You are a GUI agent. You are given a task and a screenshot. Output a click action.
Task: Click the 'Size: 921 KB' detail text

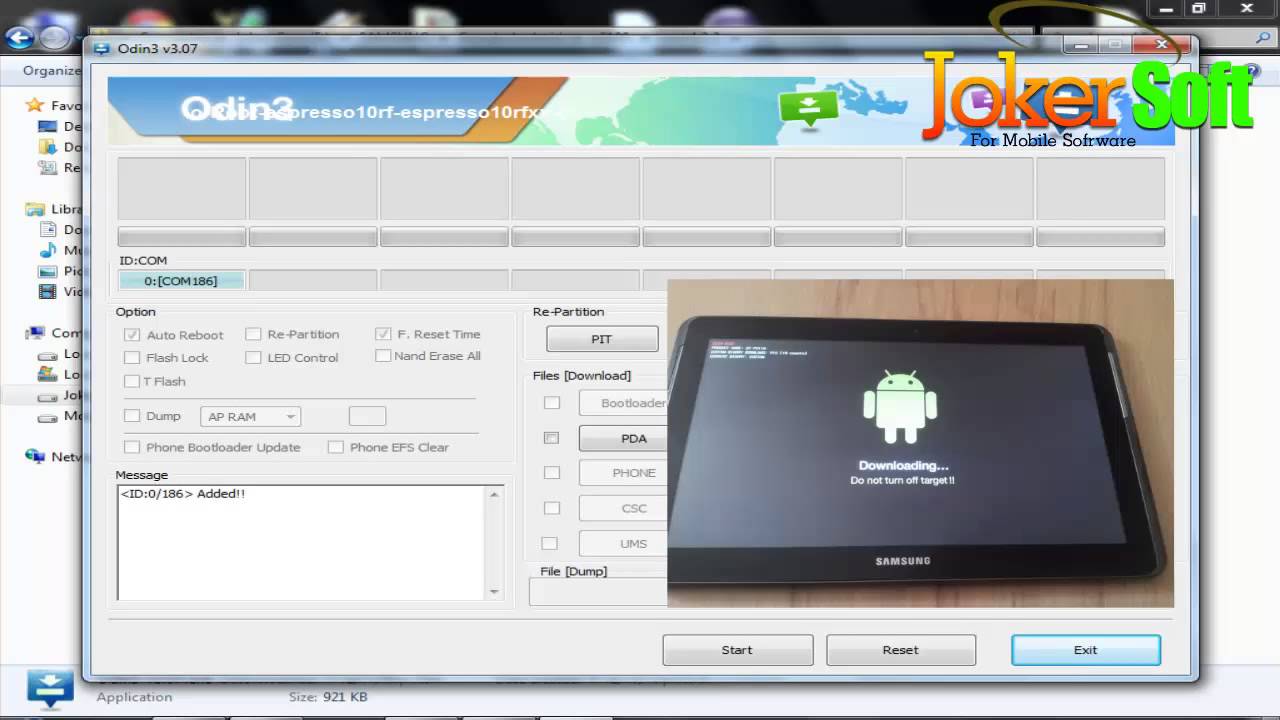point(328,697)
